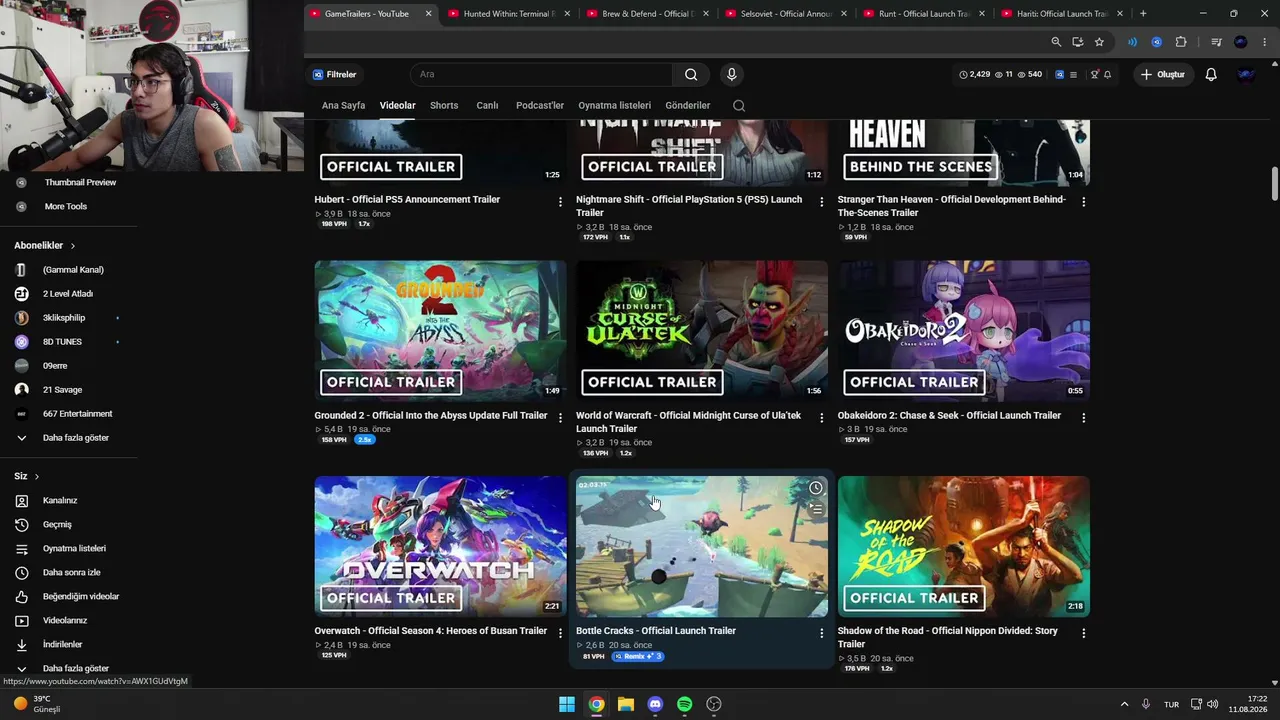Open the Windows Start menu
The image size is (1280, 720).
(567, 704)
